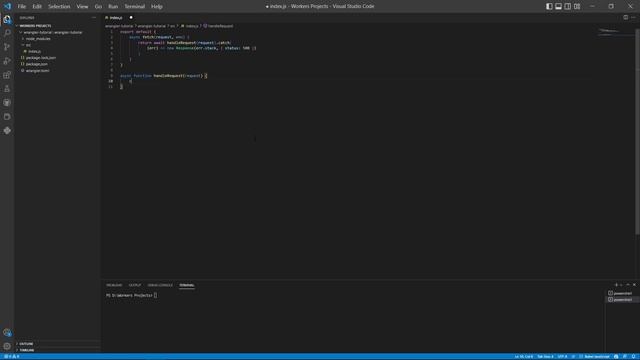640x360 pixels.
Task: Open editor More Actions ellipsis
Action: coord(633,18)
